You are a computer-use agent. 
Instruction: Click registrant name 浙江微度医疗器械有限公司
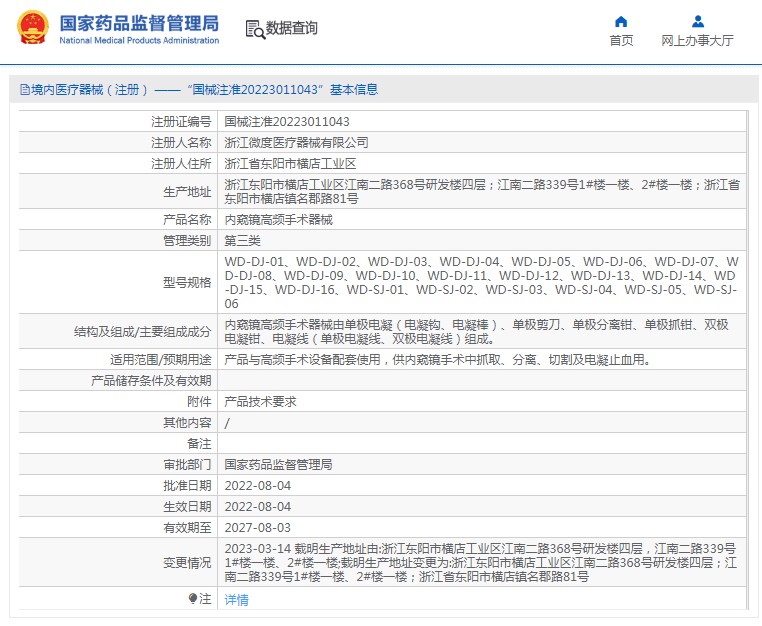[x=296, y=142]
